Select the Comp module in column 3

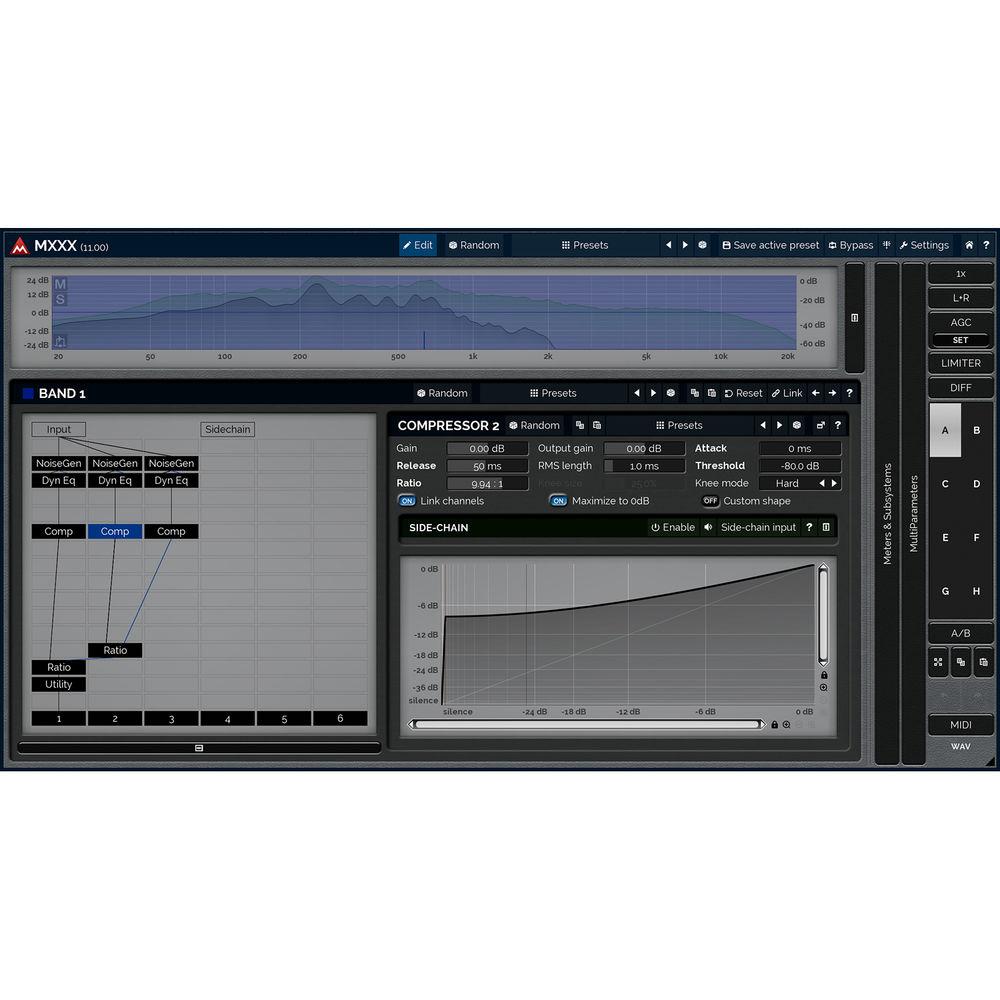pyautogui.click(x=171, y=532)
